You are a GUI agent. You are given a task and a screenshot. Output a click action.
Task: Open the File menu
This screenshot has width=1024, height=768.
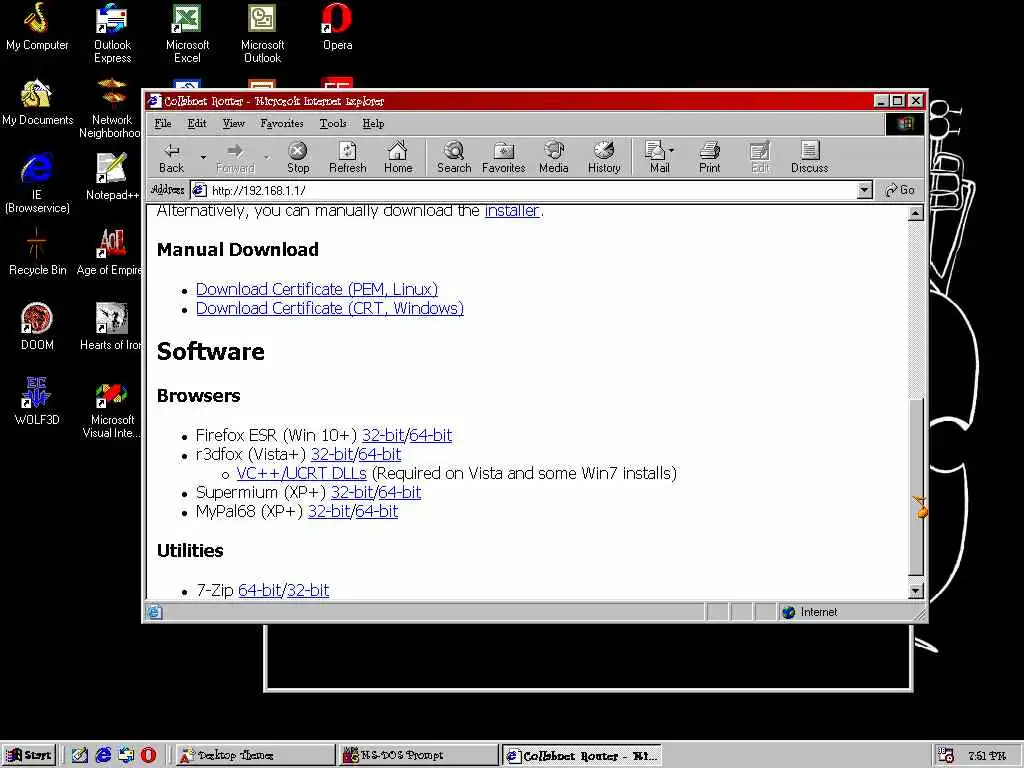pyautogui.click(x=163, y=123)
